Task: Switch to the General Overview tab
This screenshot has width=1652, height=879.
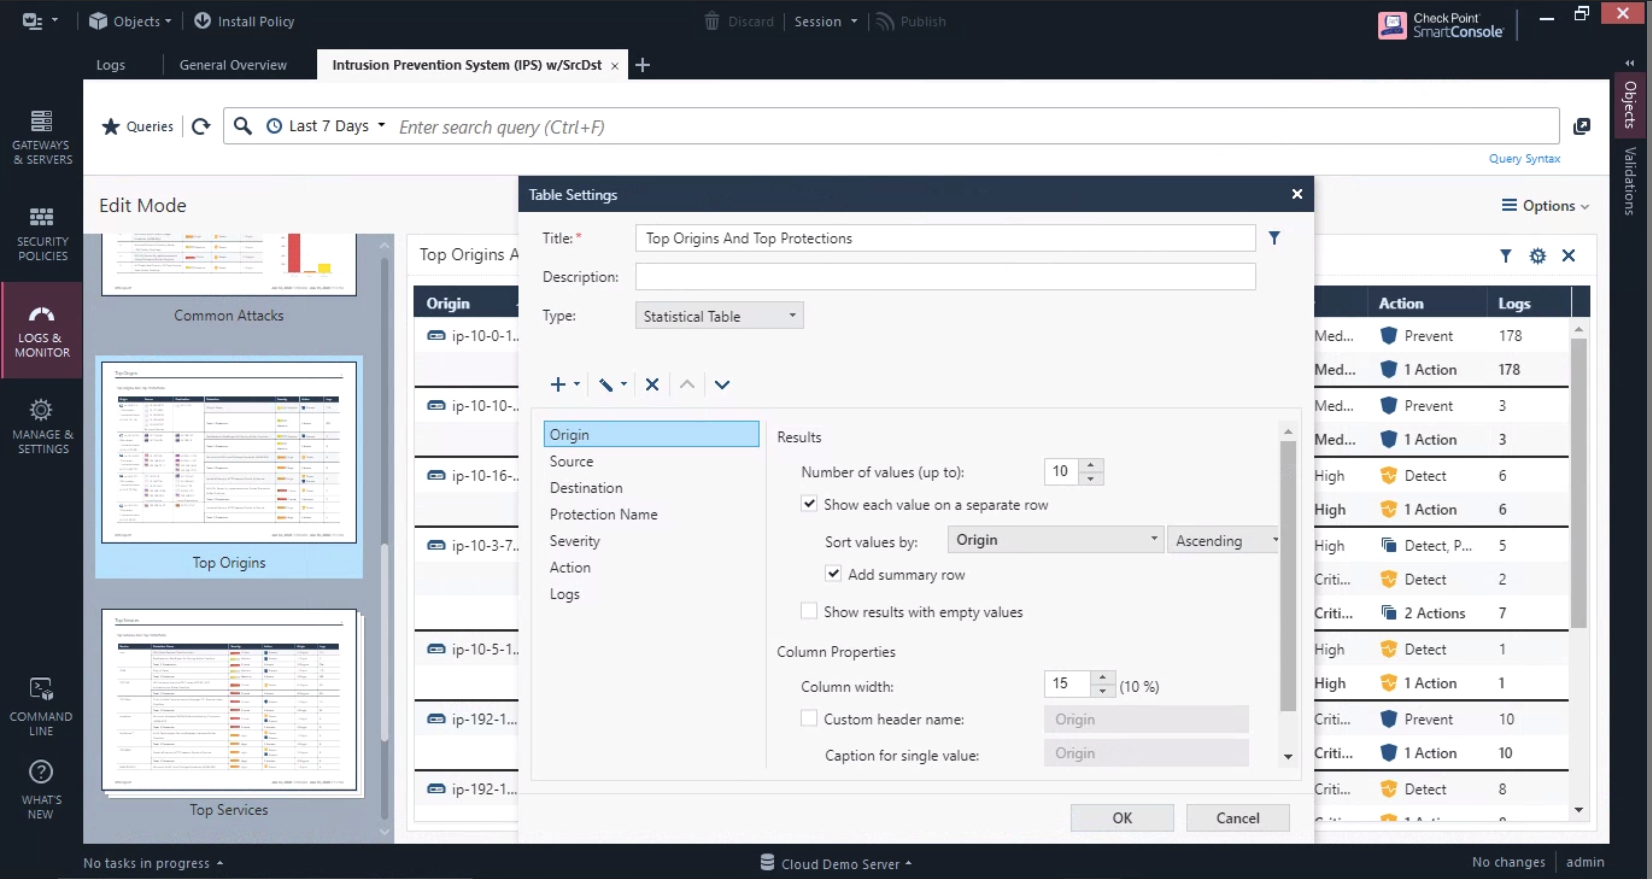Action: (x=233, y=65)
